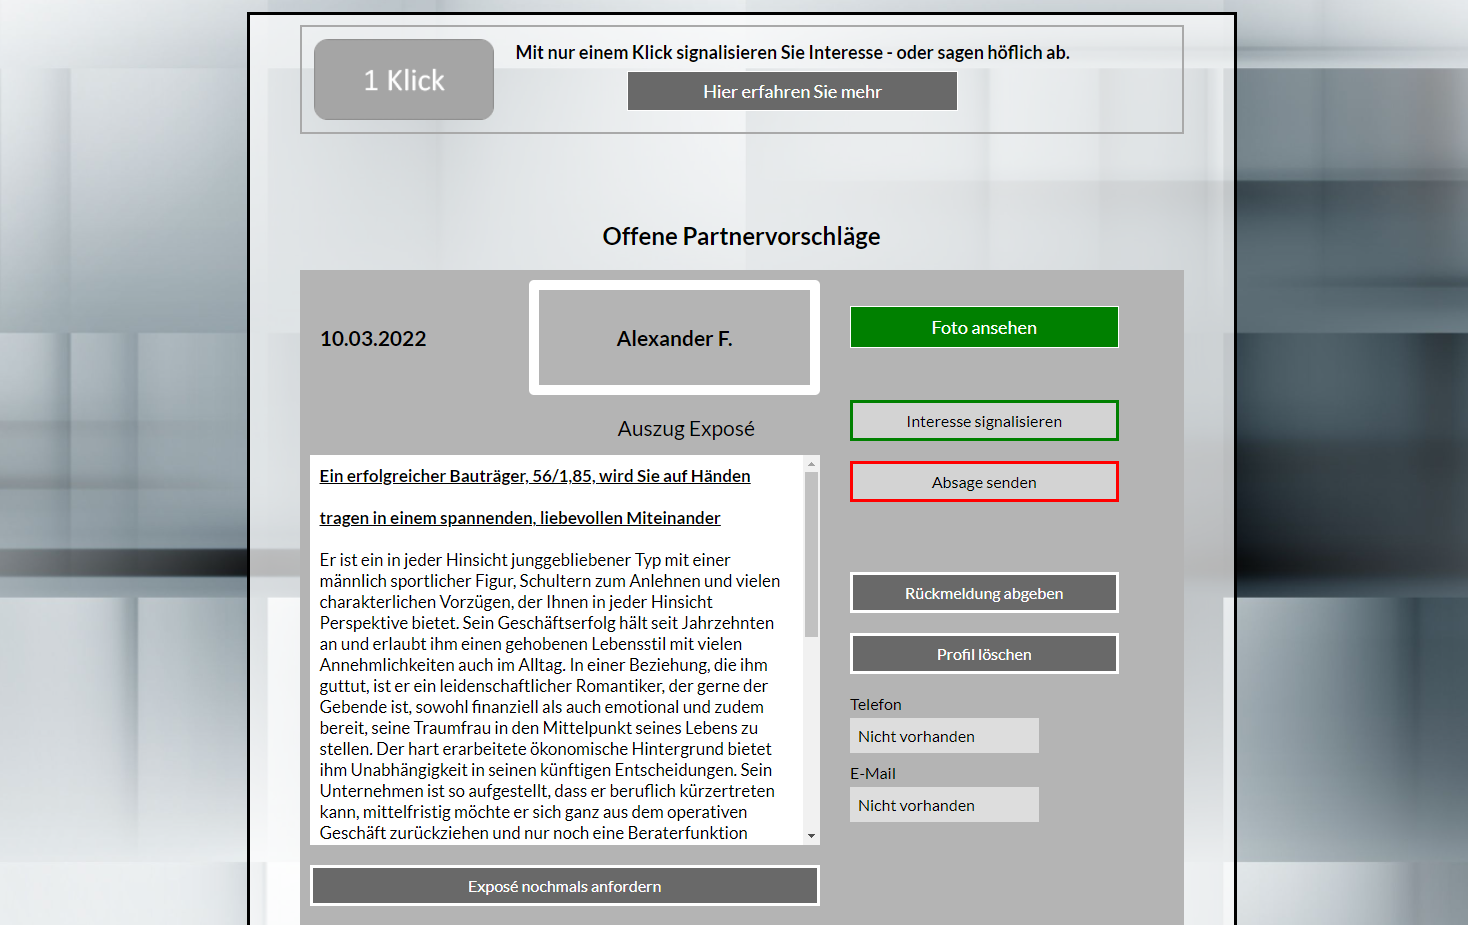Open Rückmeldung abgeben
This screenshot has height=925, width=1468.
(983, 592)
